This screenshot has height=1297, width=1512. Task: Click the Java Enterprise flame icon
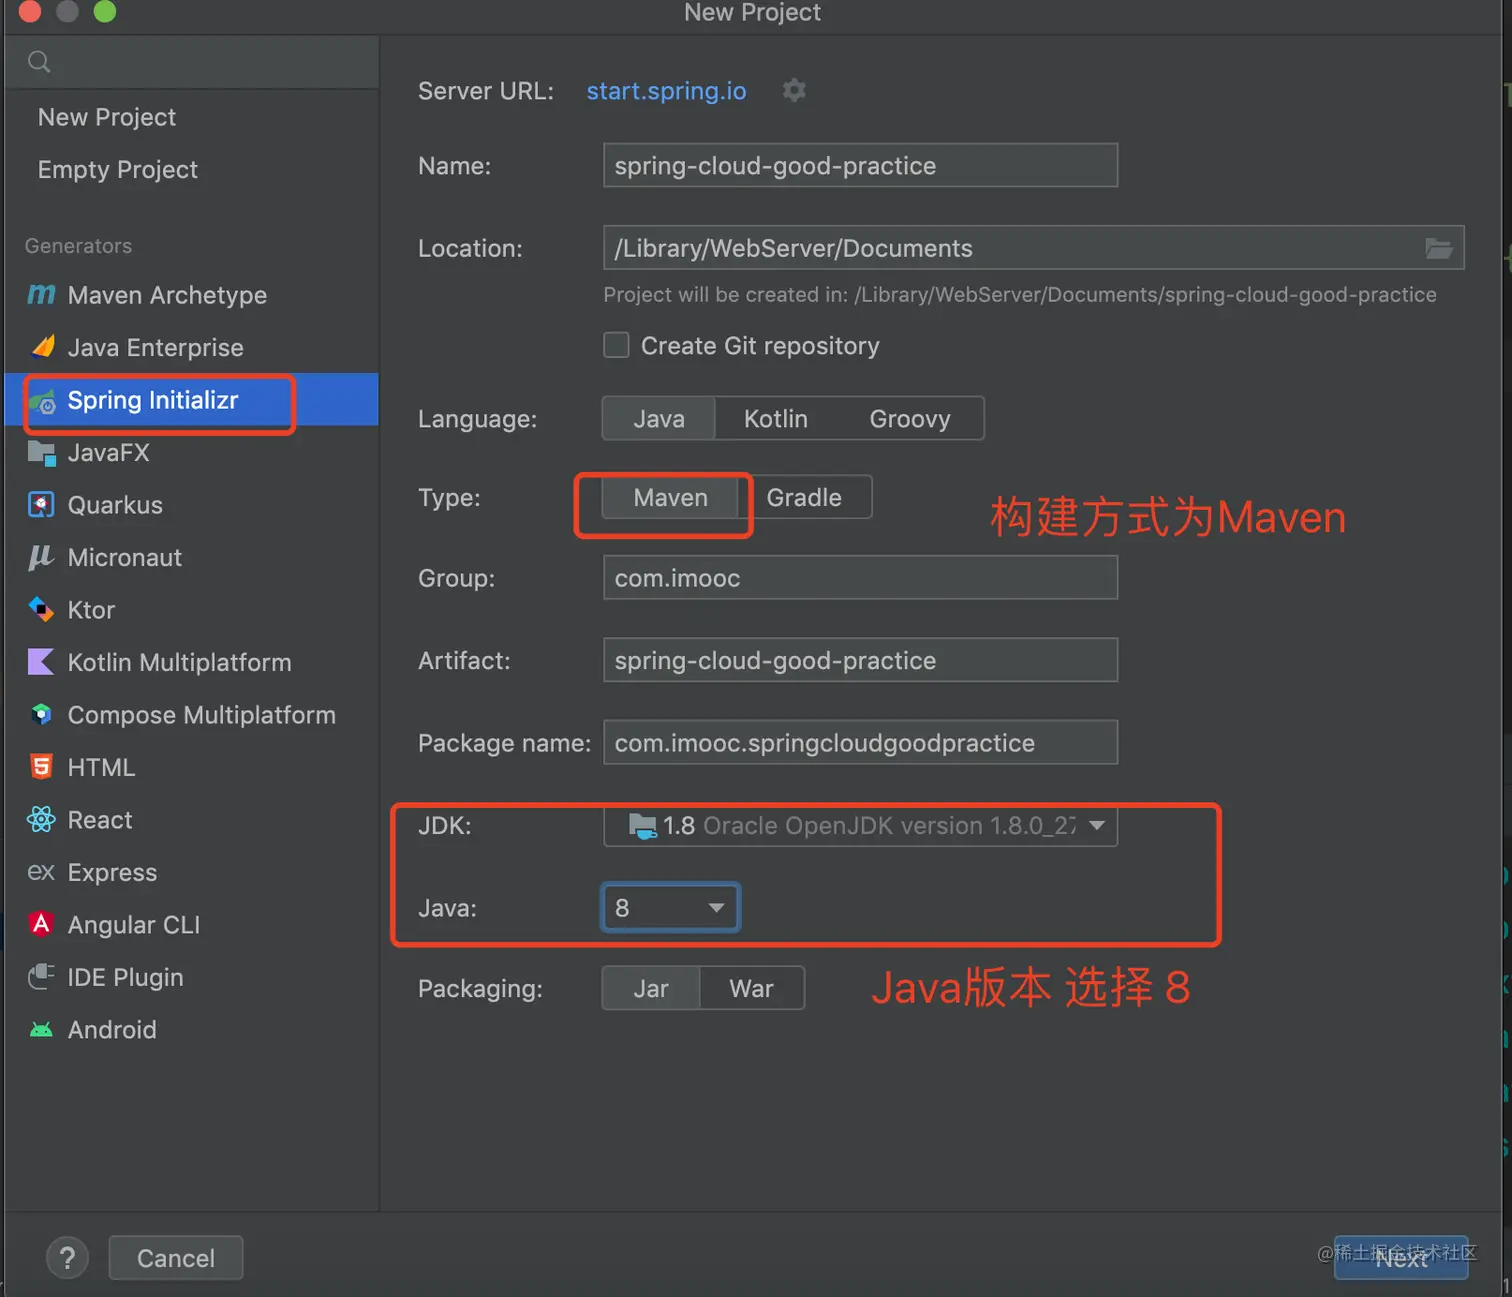(42, 347)
